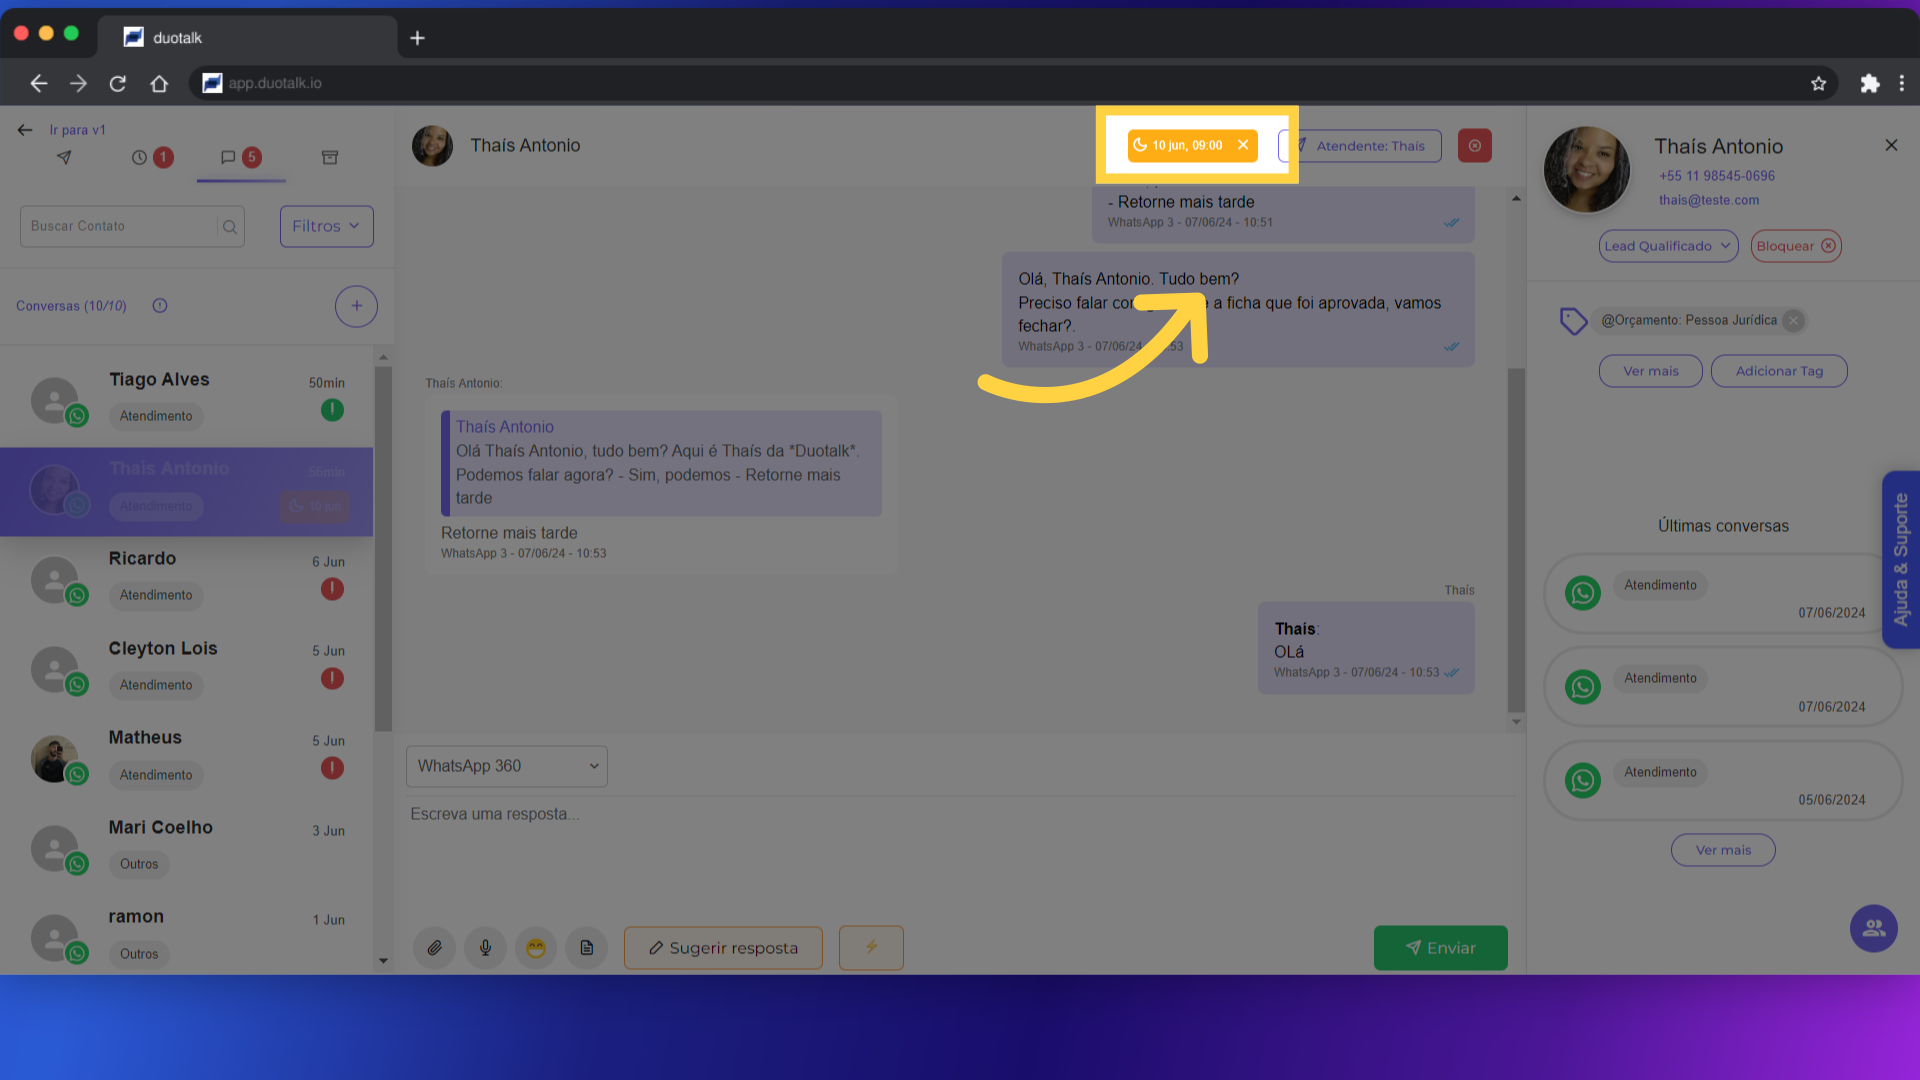Expand the WhatsApp 360 channel selector
1920x1080 pixels.
point(506,766)
